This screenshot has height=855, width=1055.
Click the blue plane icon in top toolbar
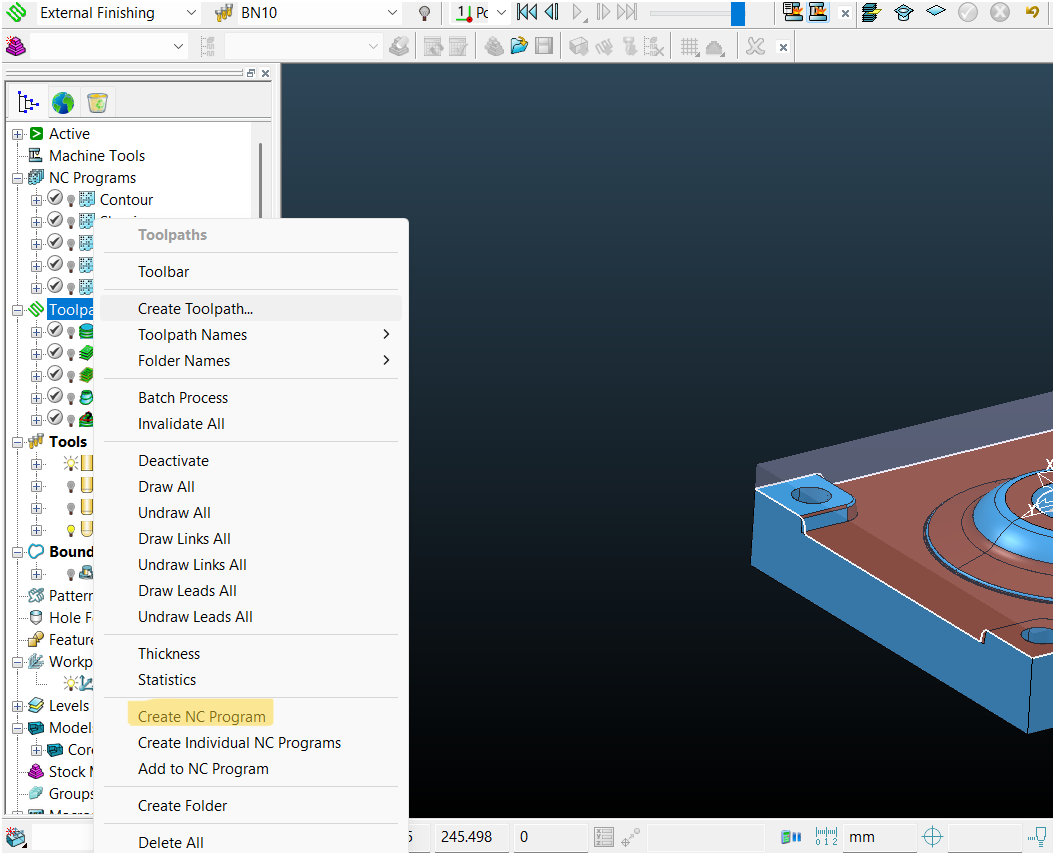[x=936, y=11]
